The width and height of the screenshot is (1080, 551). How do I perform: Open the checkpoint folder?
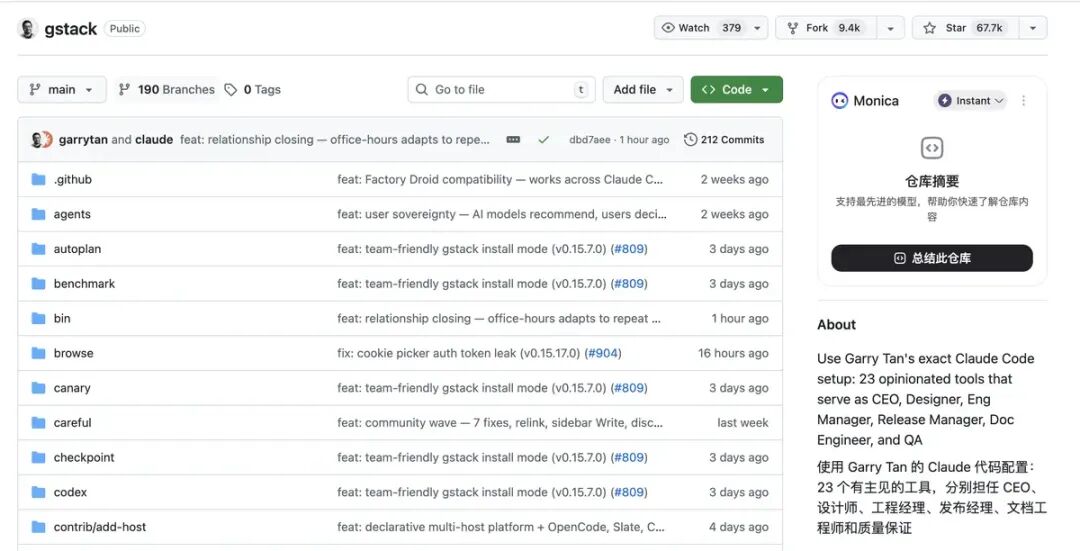pyautogui.click(x=84, y=457)
